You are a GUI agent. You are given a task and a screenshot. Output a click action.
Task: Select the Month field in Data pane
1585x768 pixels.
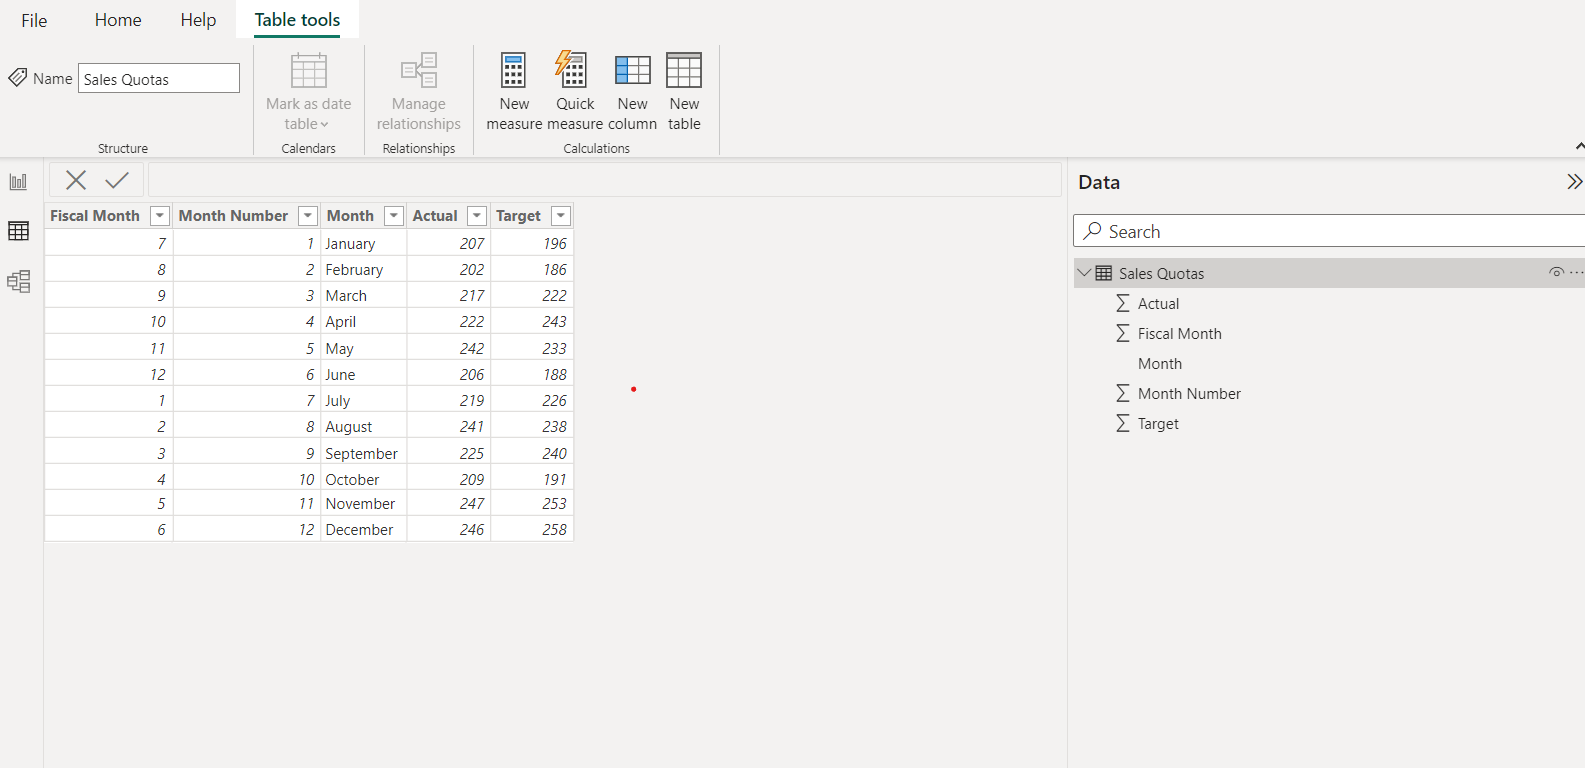1160,363
